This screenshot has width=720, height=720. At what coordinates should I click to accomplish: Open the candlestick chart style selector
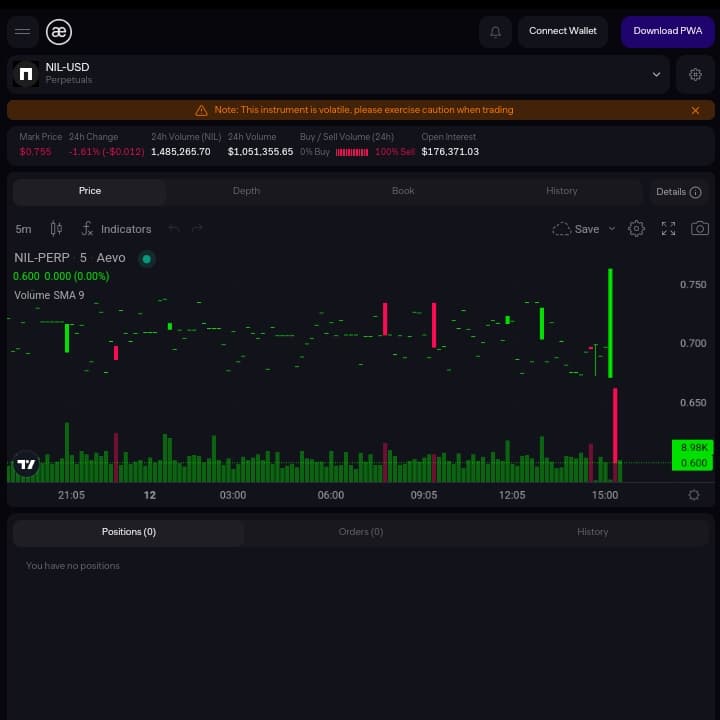pos(56,229)
